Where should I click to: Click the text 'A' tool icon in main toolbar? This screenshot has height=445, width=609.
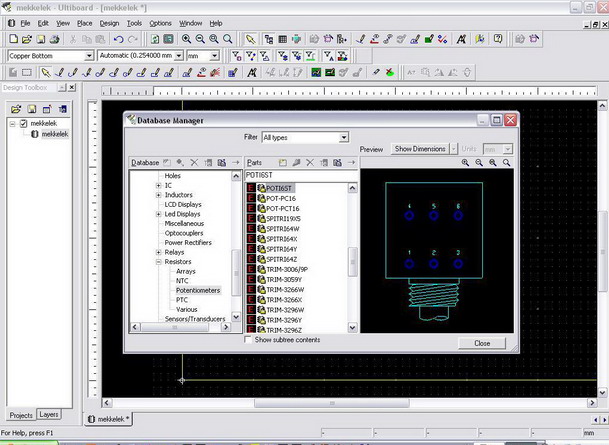(x=461, y=39)
